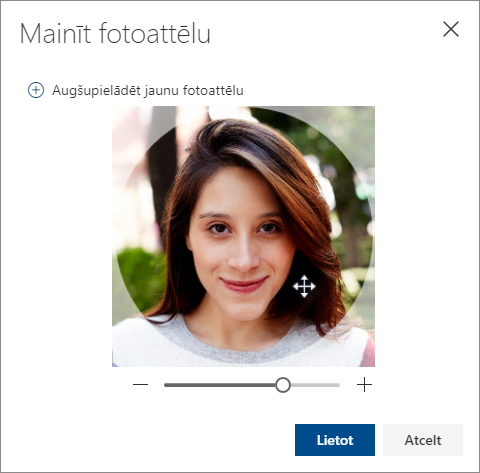Open Augšupielādēt jaunu fotoattēlu link

(x=148, y=90)
